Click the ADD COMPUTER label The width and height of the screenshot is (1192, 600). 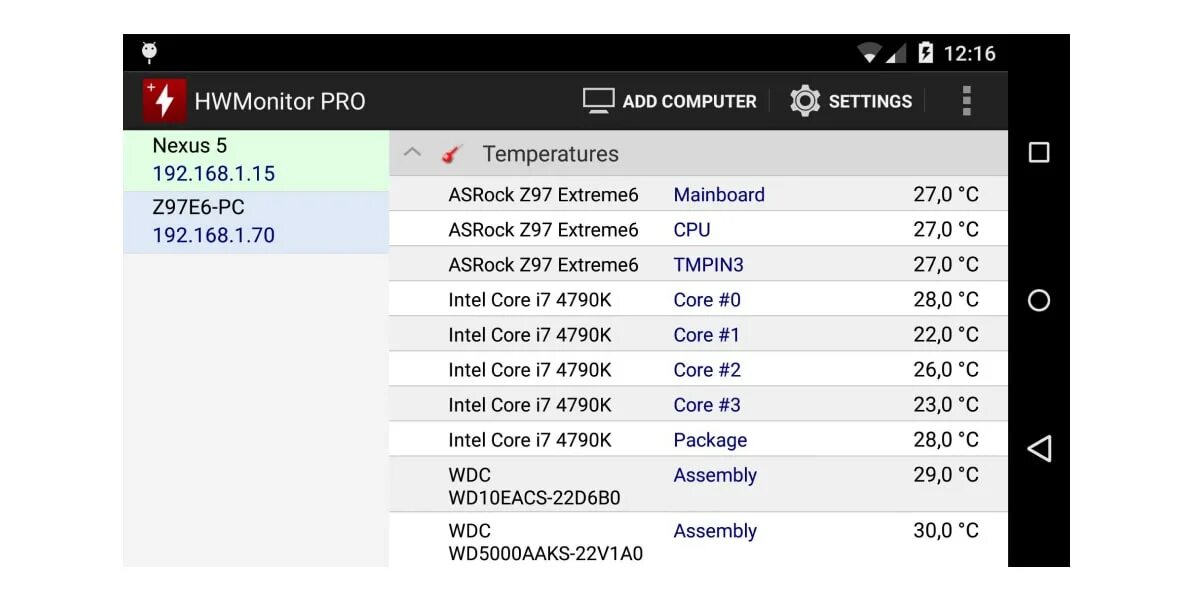coord(690,101)
